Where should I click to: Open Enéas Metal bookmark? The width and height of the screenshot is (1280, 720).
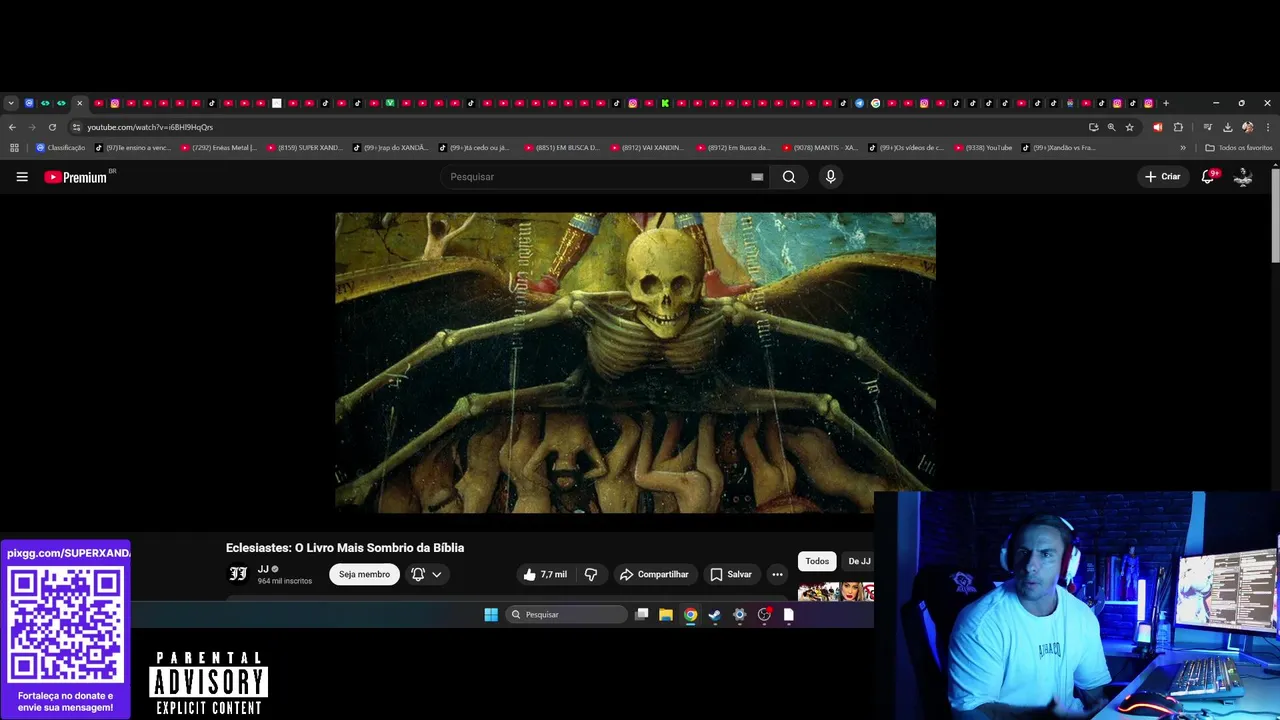218,148
